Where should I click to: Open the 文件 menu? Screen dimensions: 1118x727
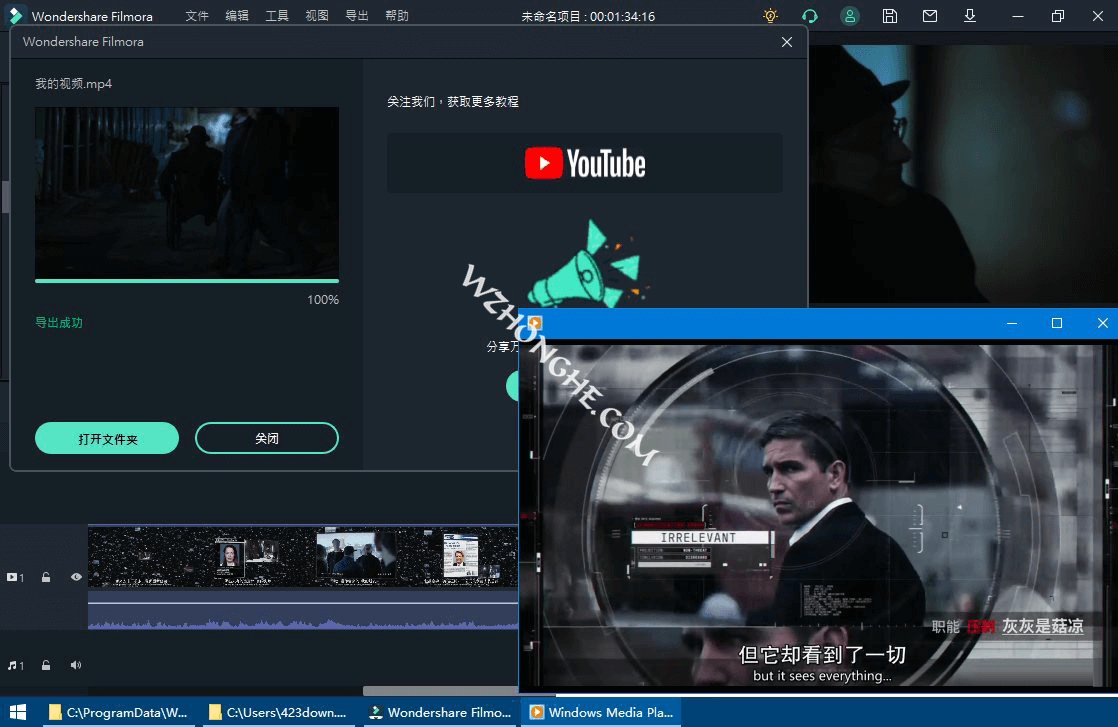[196, 16]
